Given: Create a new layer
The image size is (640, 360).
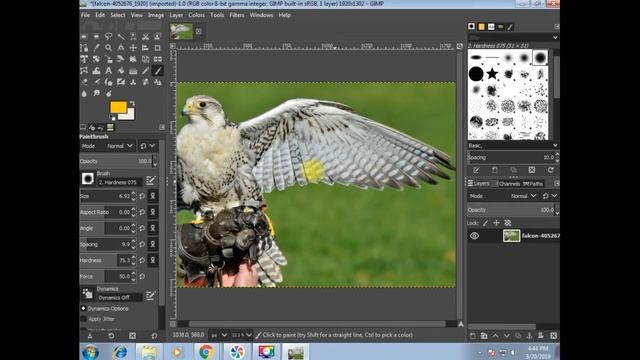Looking at the screenshot, I should (473, 336).
